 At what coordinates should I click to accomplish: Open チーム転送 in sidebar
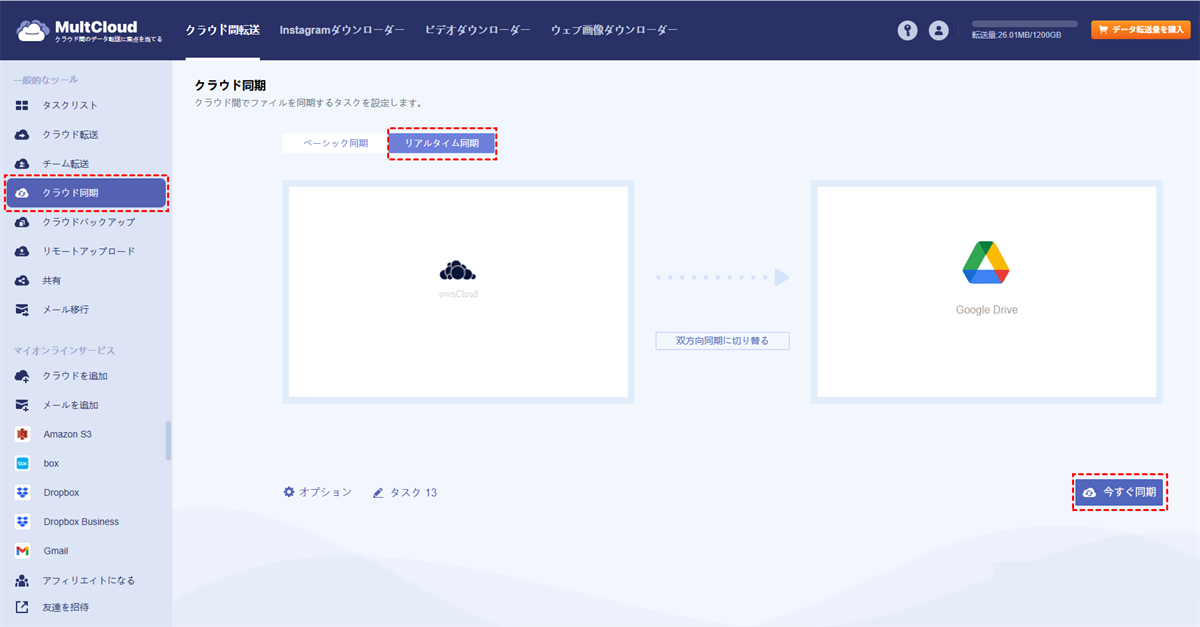click(66, 163)
